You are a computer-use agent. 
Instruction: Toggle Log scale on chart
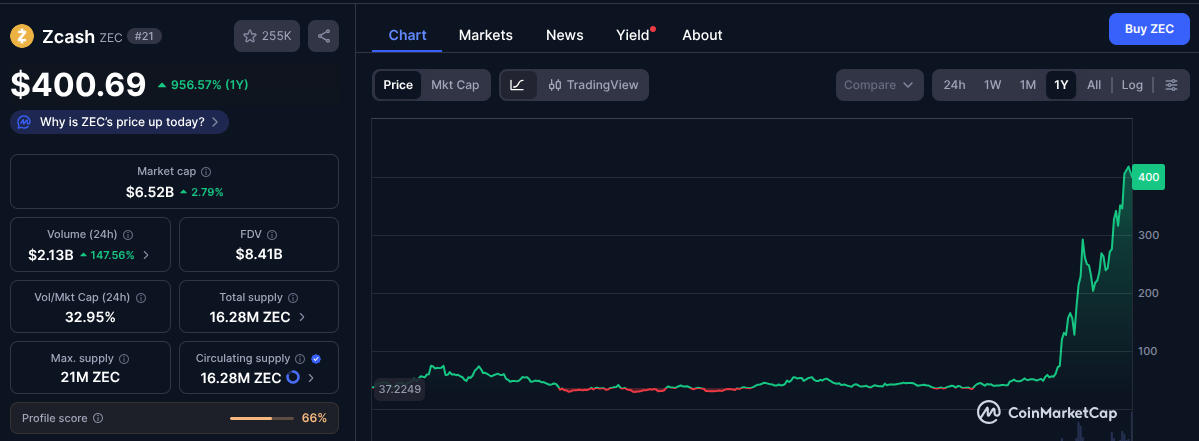click(x=1132, y=85)
